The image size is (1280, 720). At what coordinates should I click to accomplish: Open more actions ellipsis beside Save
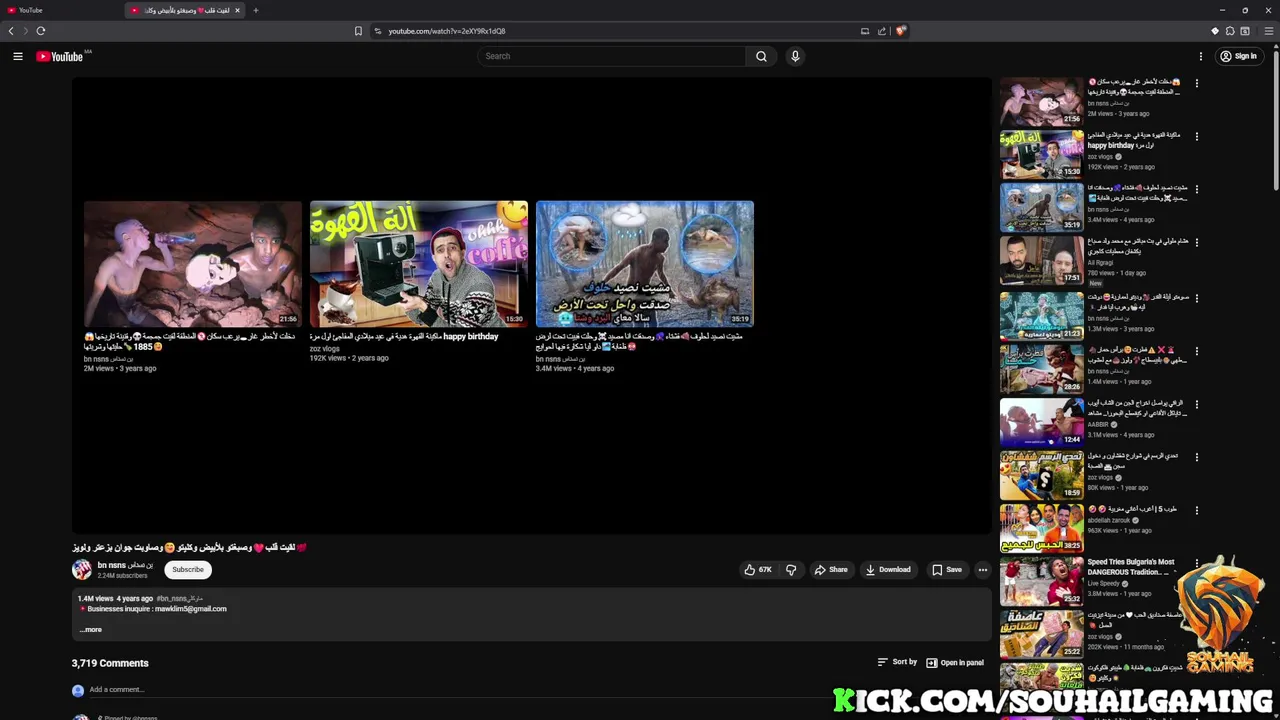pos(982,570)
